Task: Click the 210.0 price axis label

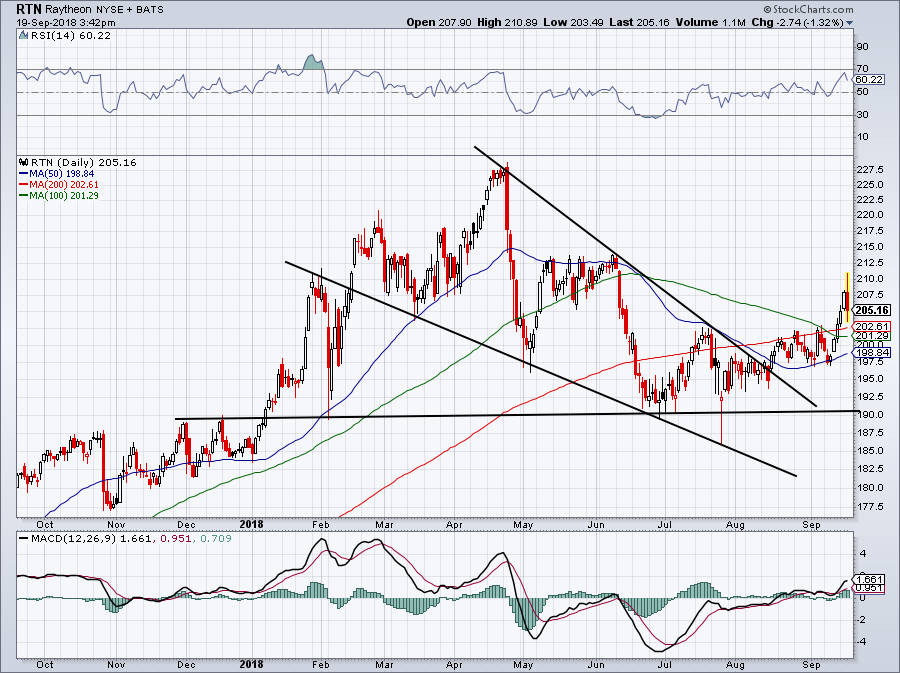Action: 870,279
